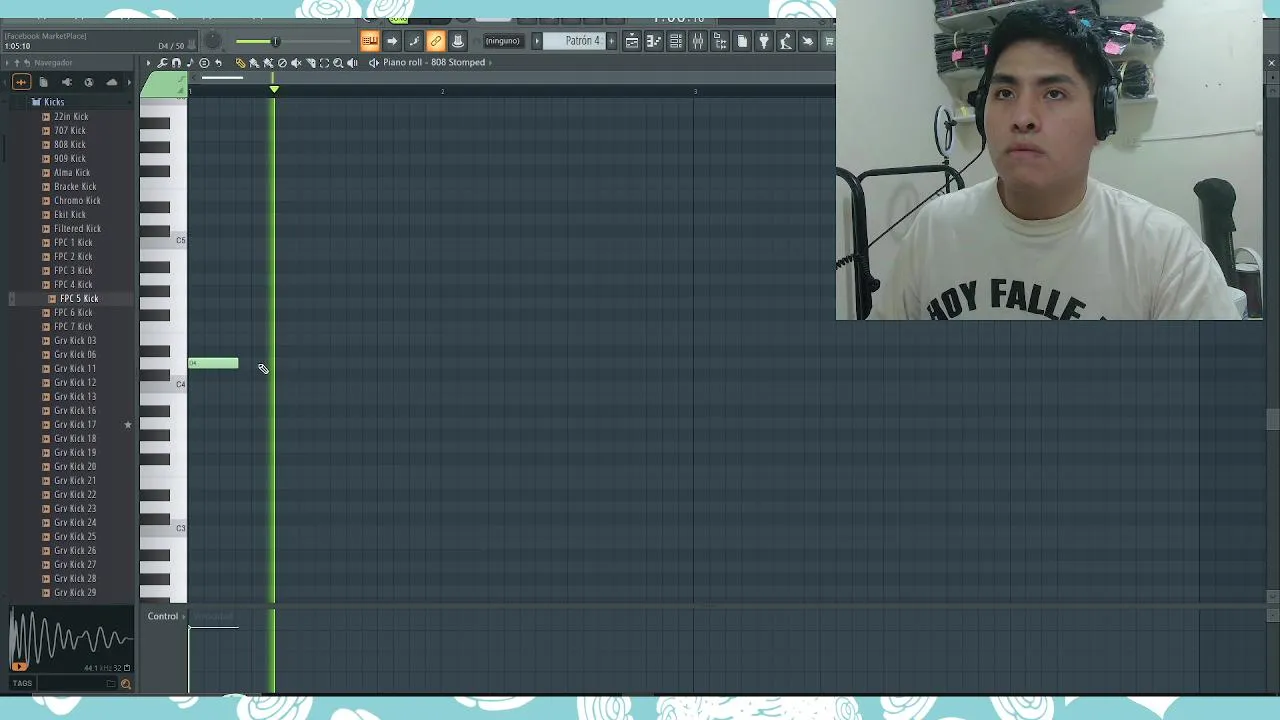This screenshot has width=1280, height=720.
Task: Click the piano roll vertical scrollbar handle
Action: [1272, 420]
